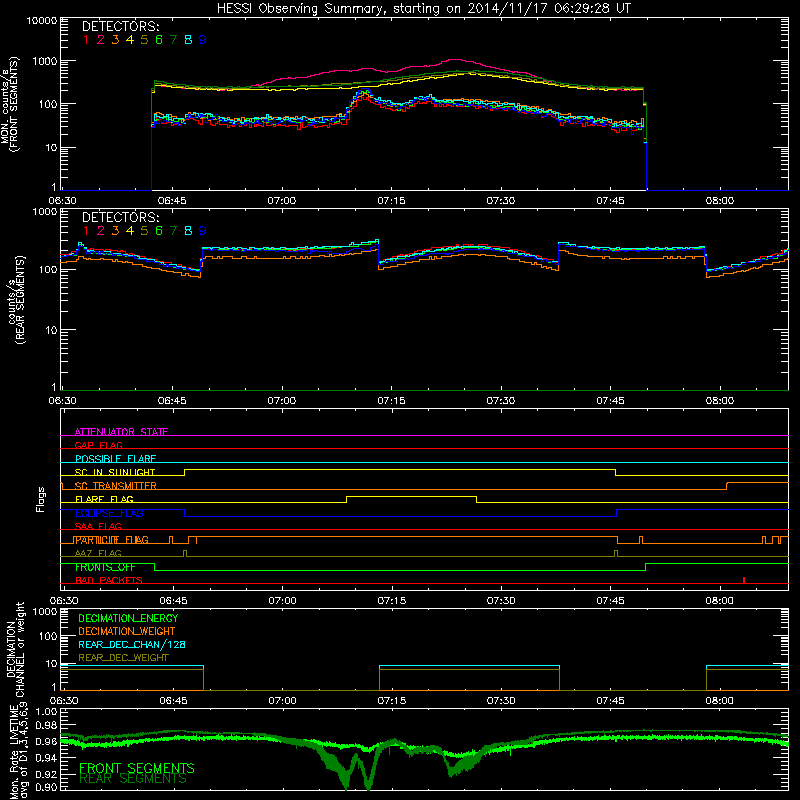The image size is (800, 800).
Task: Click dark green detector 7 in front segments legend
Action: tap(173, 40)
